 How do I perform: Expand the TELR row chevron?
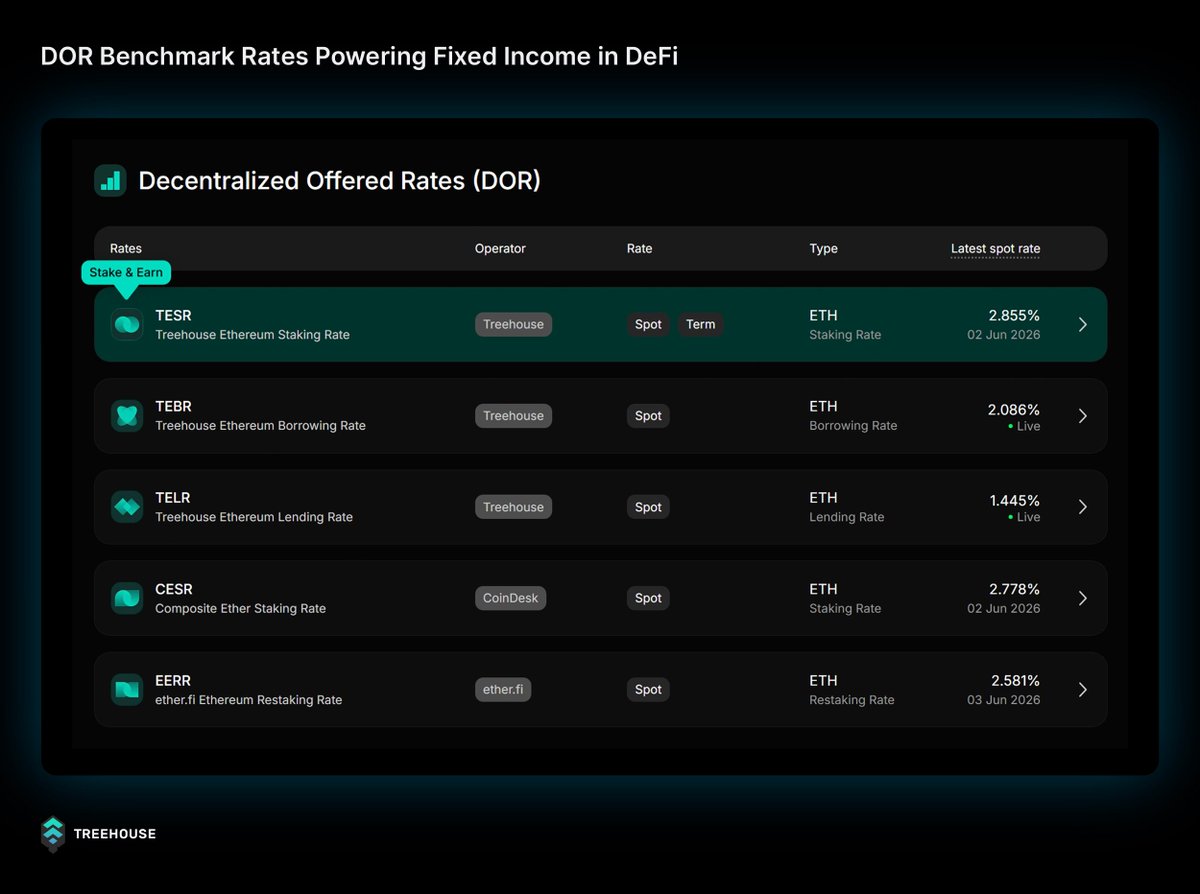pos(1082,507)
